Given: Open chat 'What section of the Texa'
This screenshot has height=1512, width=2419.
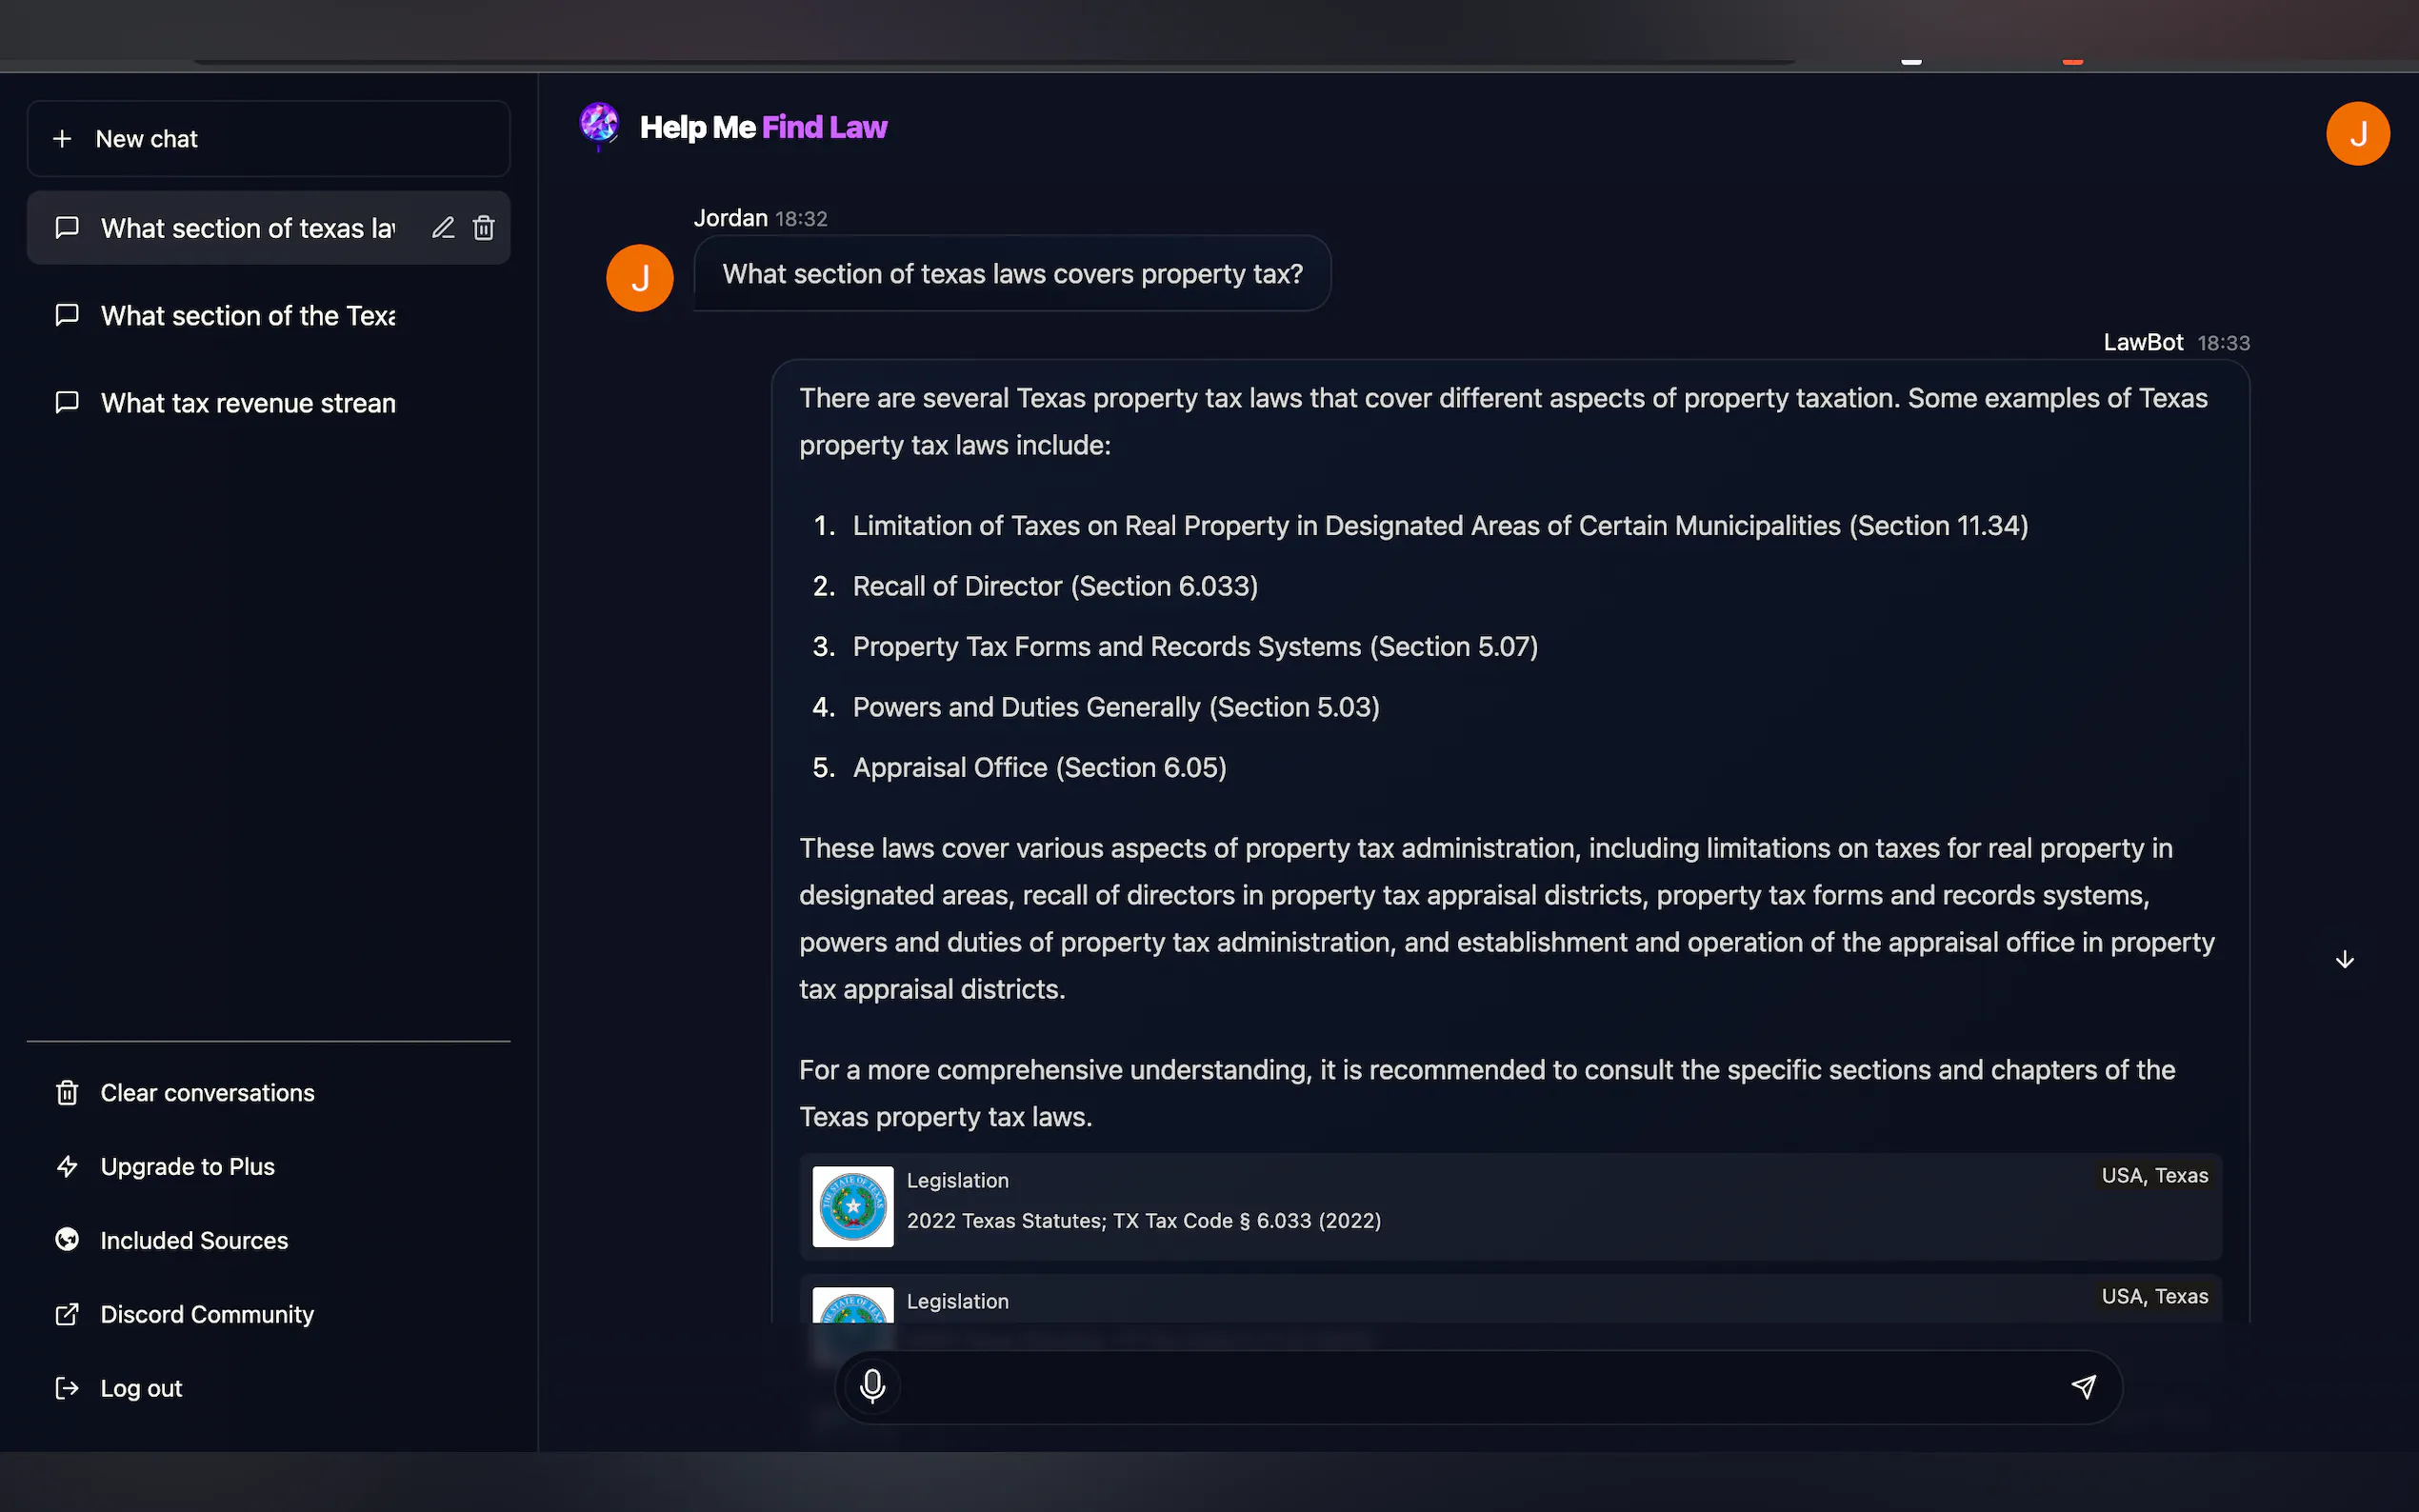Looking at the screenshot, I should 248,316.
